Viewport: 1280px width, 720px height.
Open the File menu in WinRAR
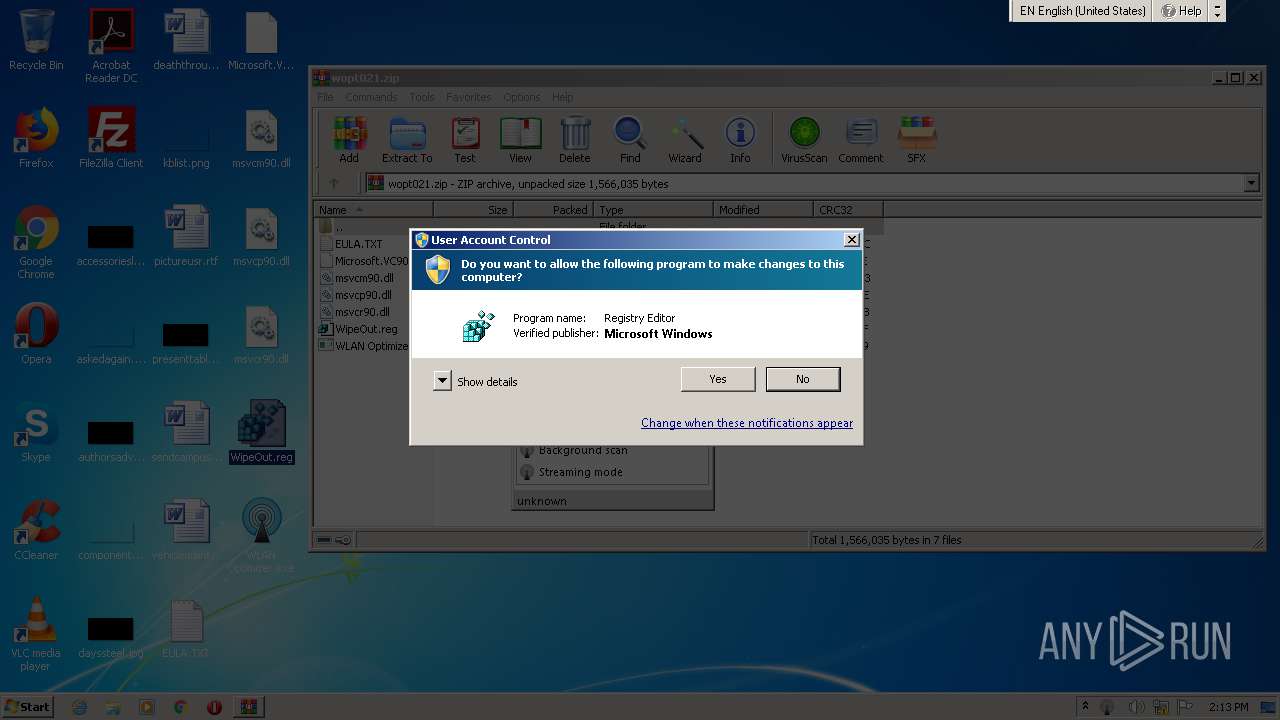coord(325,97)
